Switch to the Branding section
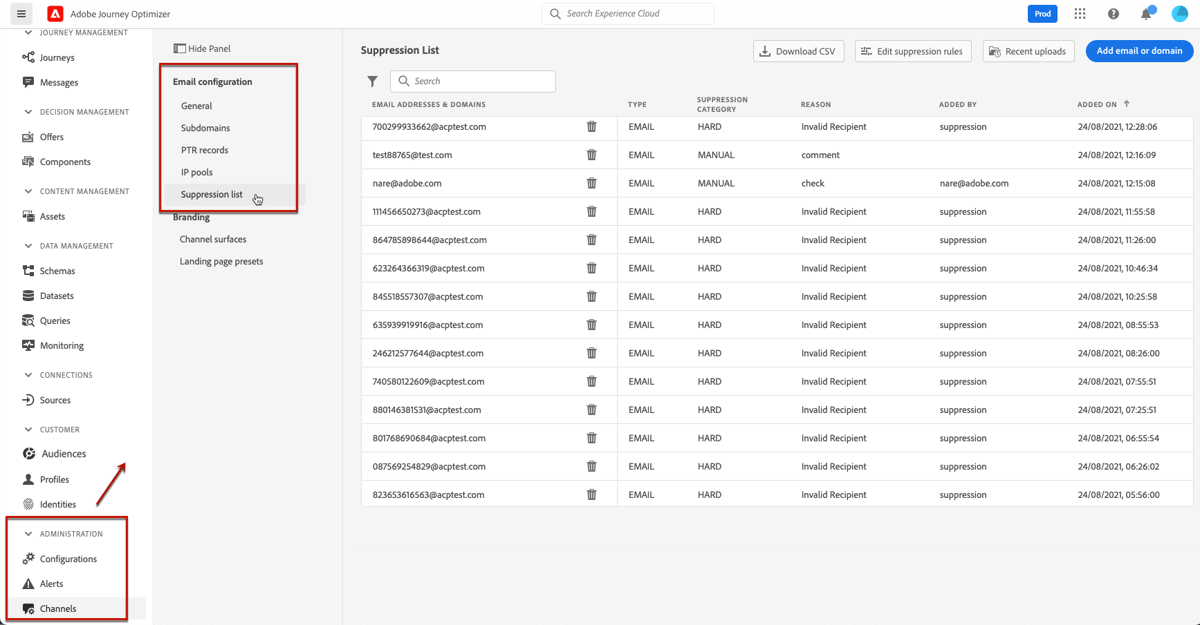Screen dimensions: 1200x625 tap(190, 216)
